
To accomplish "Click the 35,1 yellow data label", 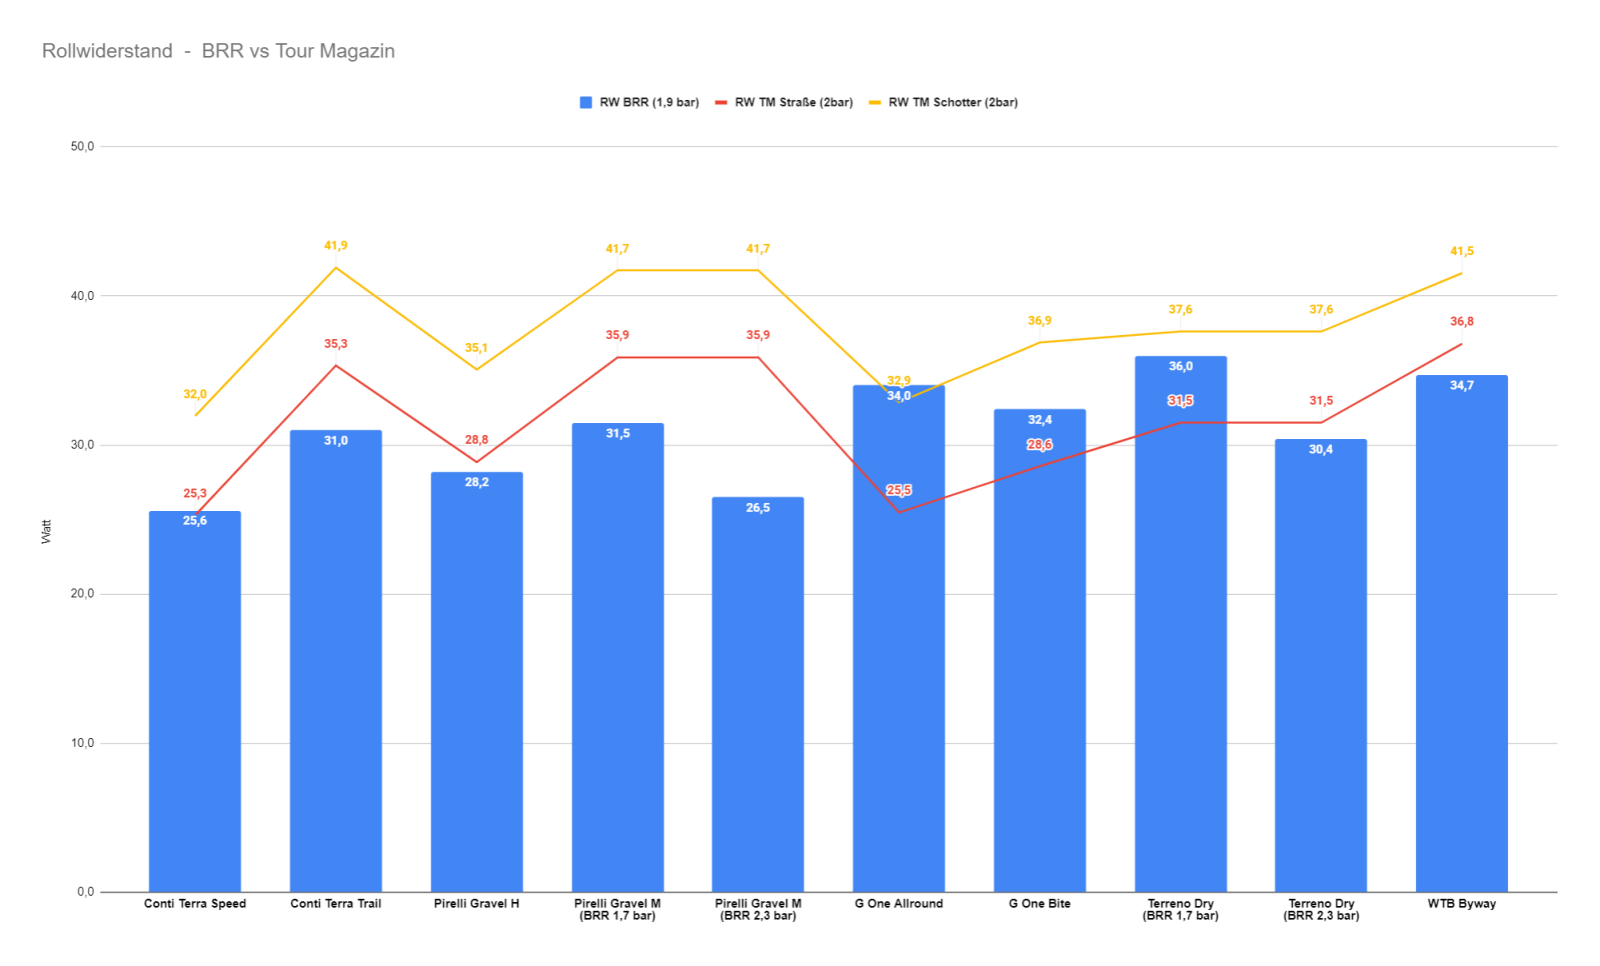I will 476,349.
